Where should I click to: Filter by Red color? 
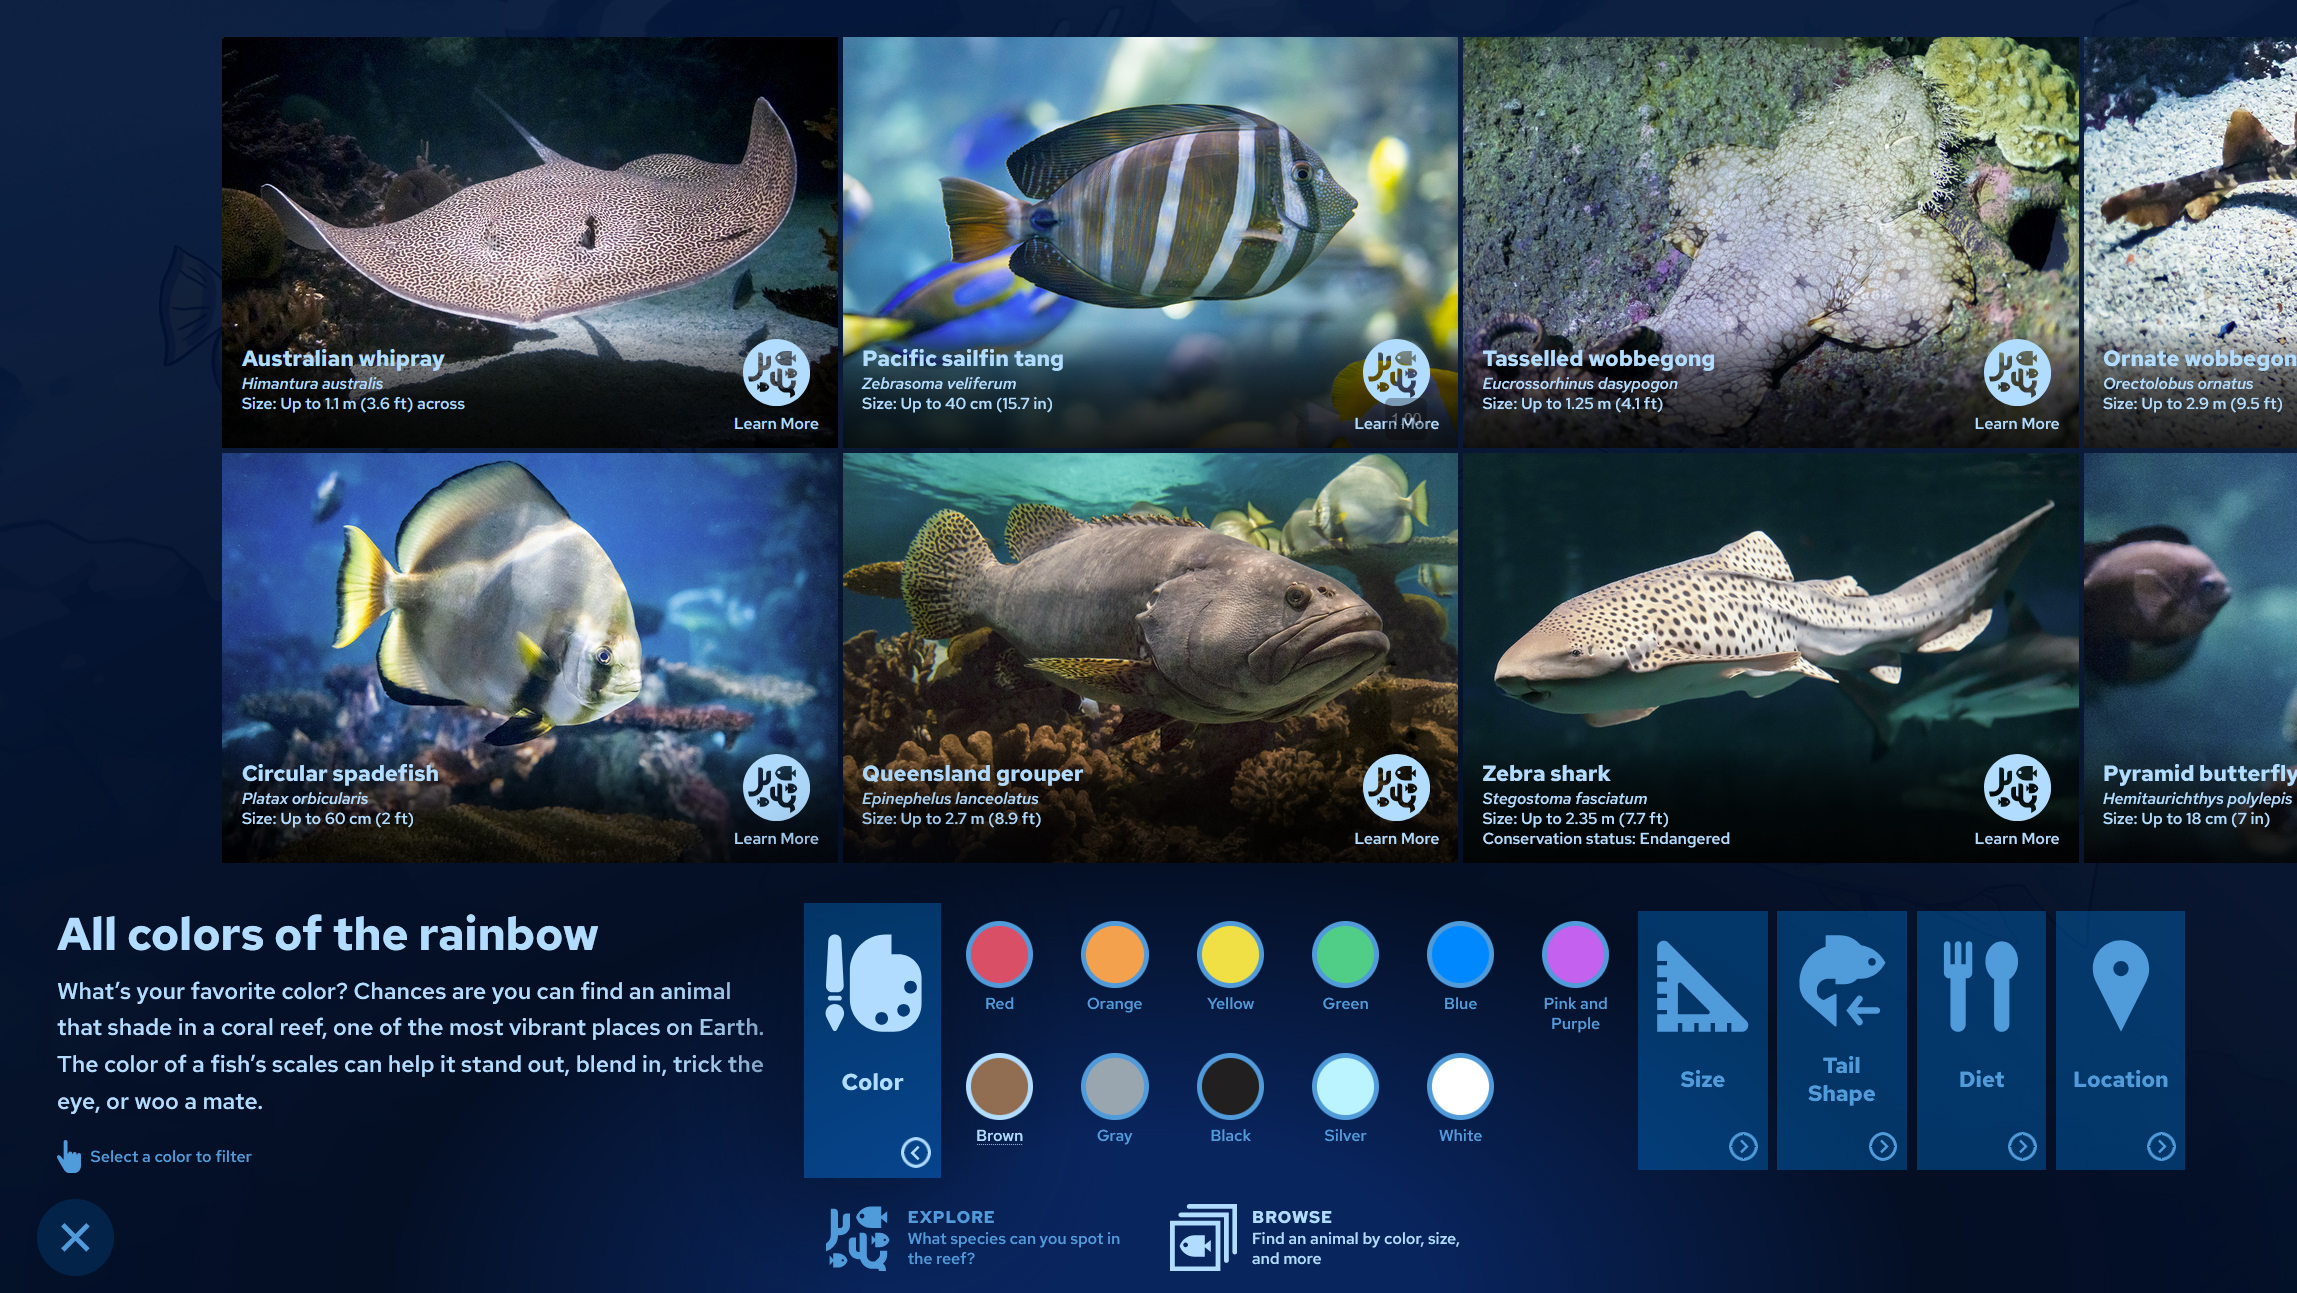point(999,954)
